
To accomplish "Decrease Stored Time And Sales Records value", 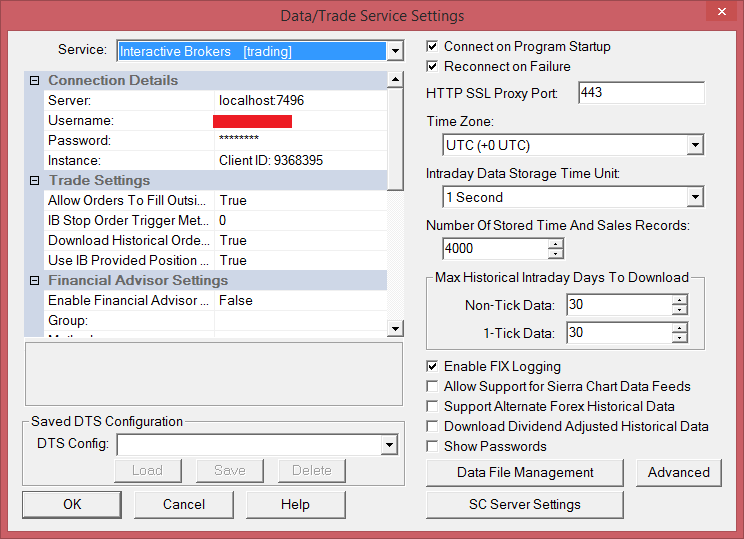I will click(x=556, y=253).
